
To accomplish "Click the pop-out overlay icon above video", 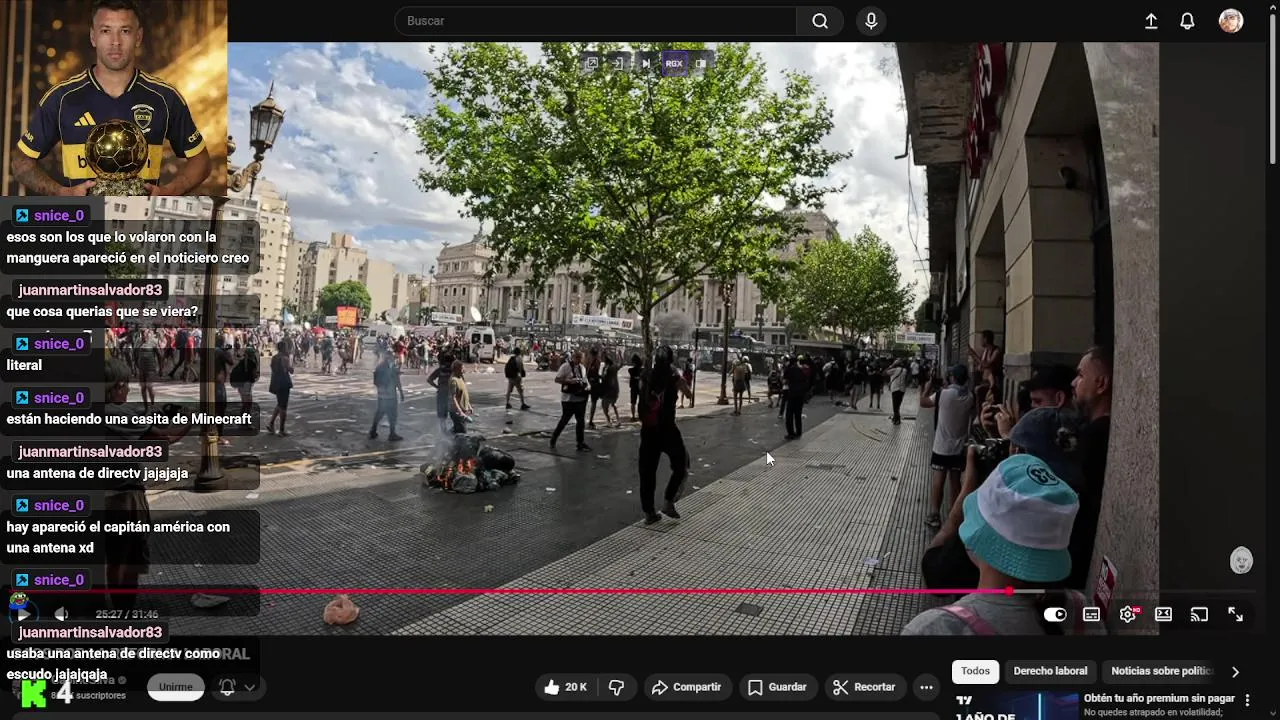I will point(592,63).
